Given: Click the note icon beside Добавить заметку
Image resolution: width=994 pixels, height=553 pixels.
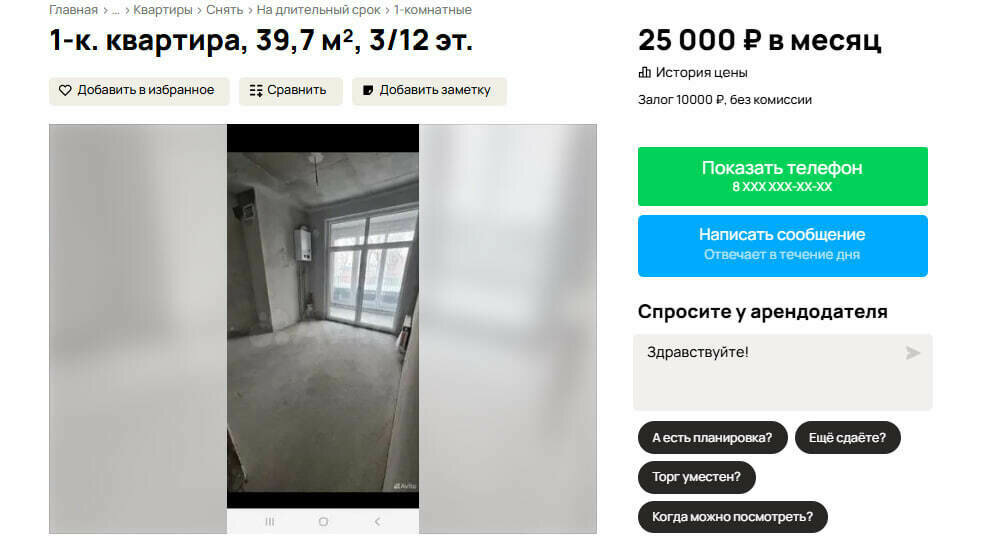Looking at the screenshot, I should pyautogui.click(x=368, y=91).
